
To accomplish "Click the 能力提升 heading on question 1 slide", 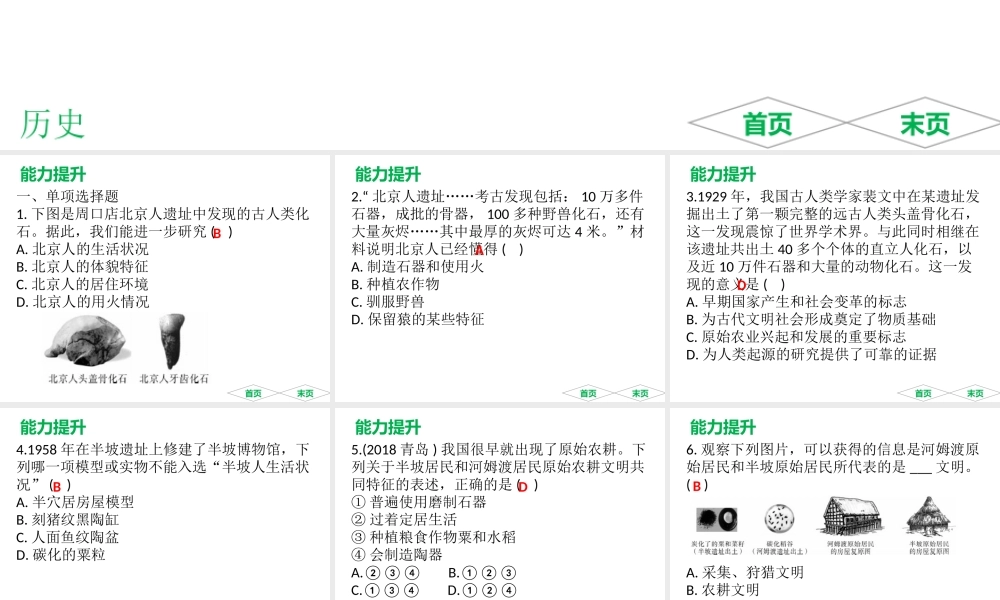I will 52,174.
